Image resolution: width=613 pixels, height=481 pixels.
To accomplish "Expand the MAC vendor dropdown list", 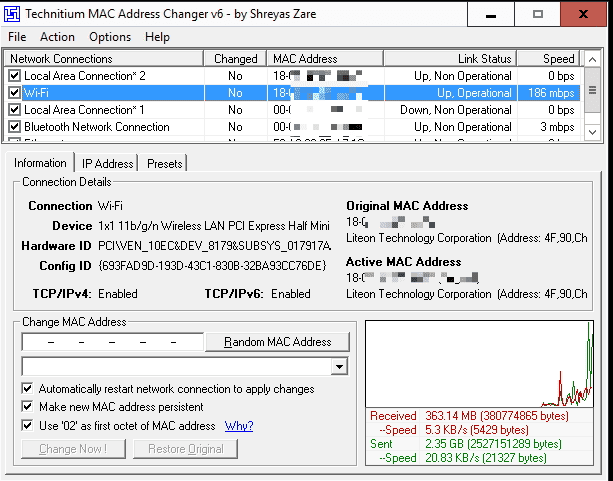I will [x=339, y=367].
